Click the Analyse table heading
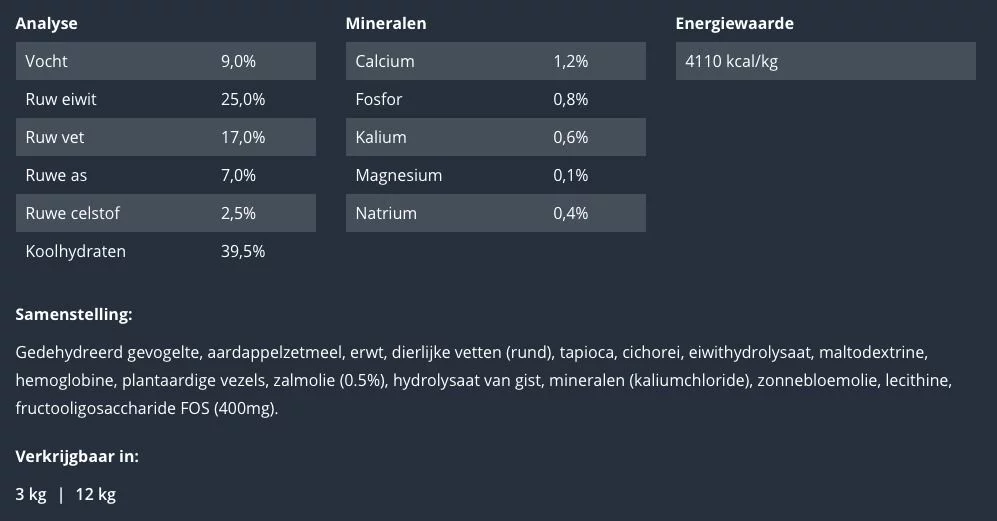The width and height of the screenshot is (997, 521). tap(46, 23)
